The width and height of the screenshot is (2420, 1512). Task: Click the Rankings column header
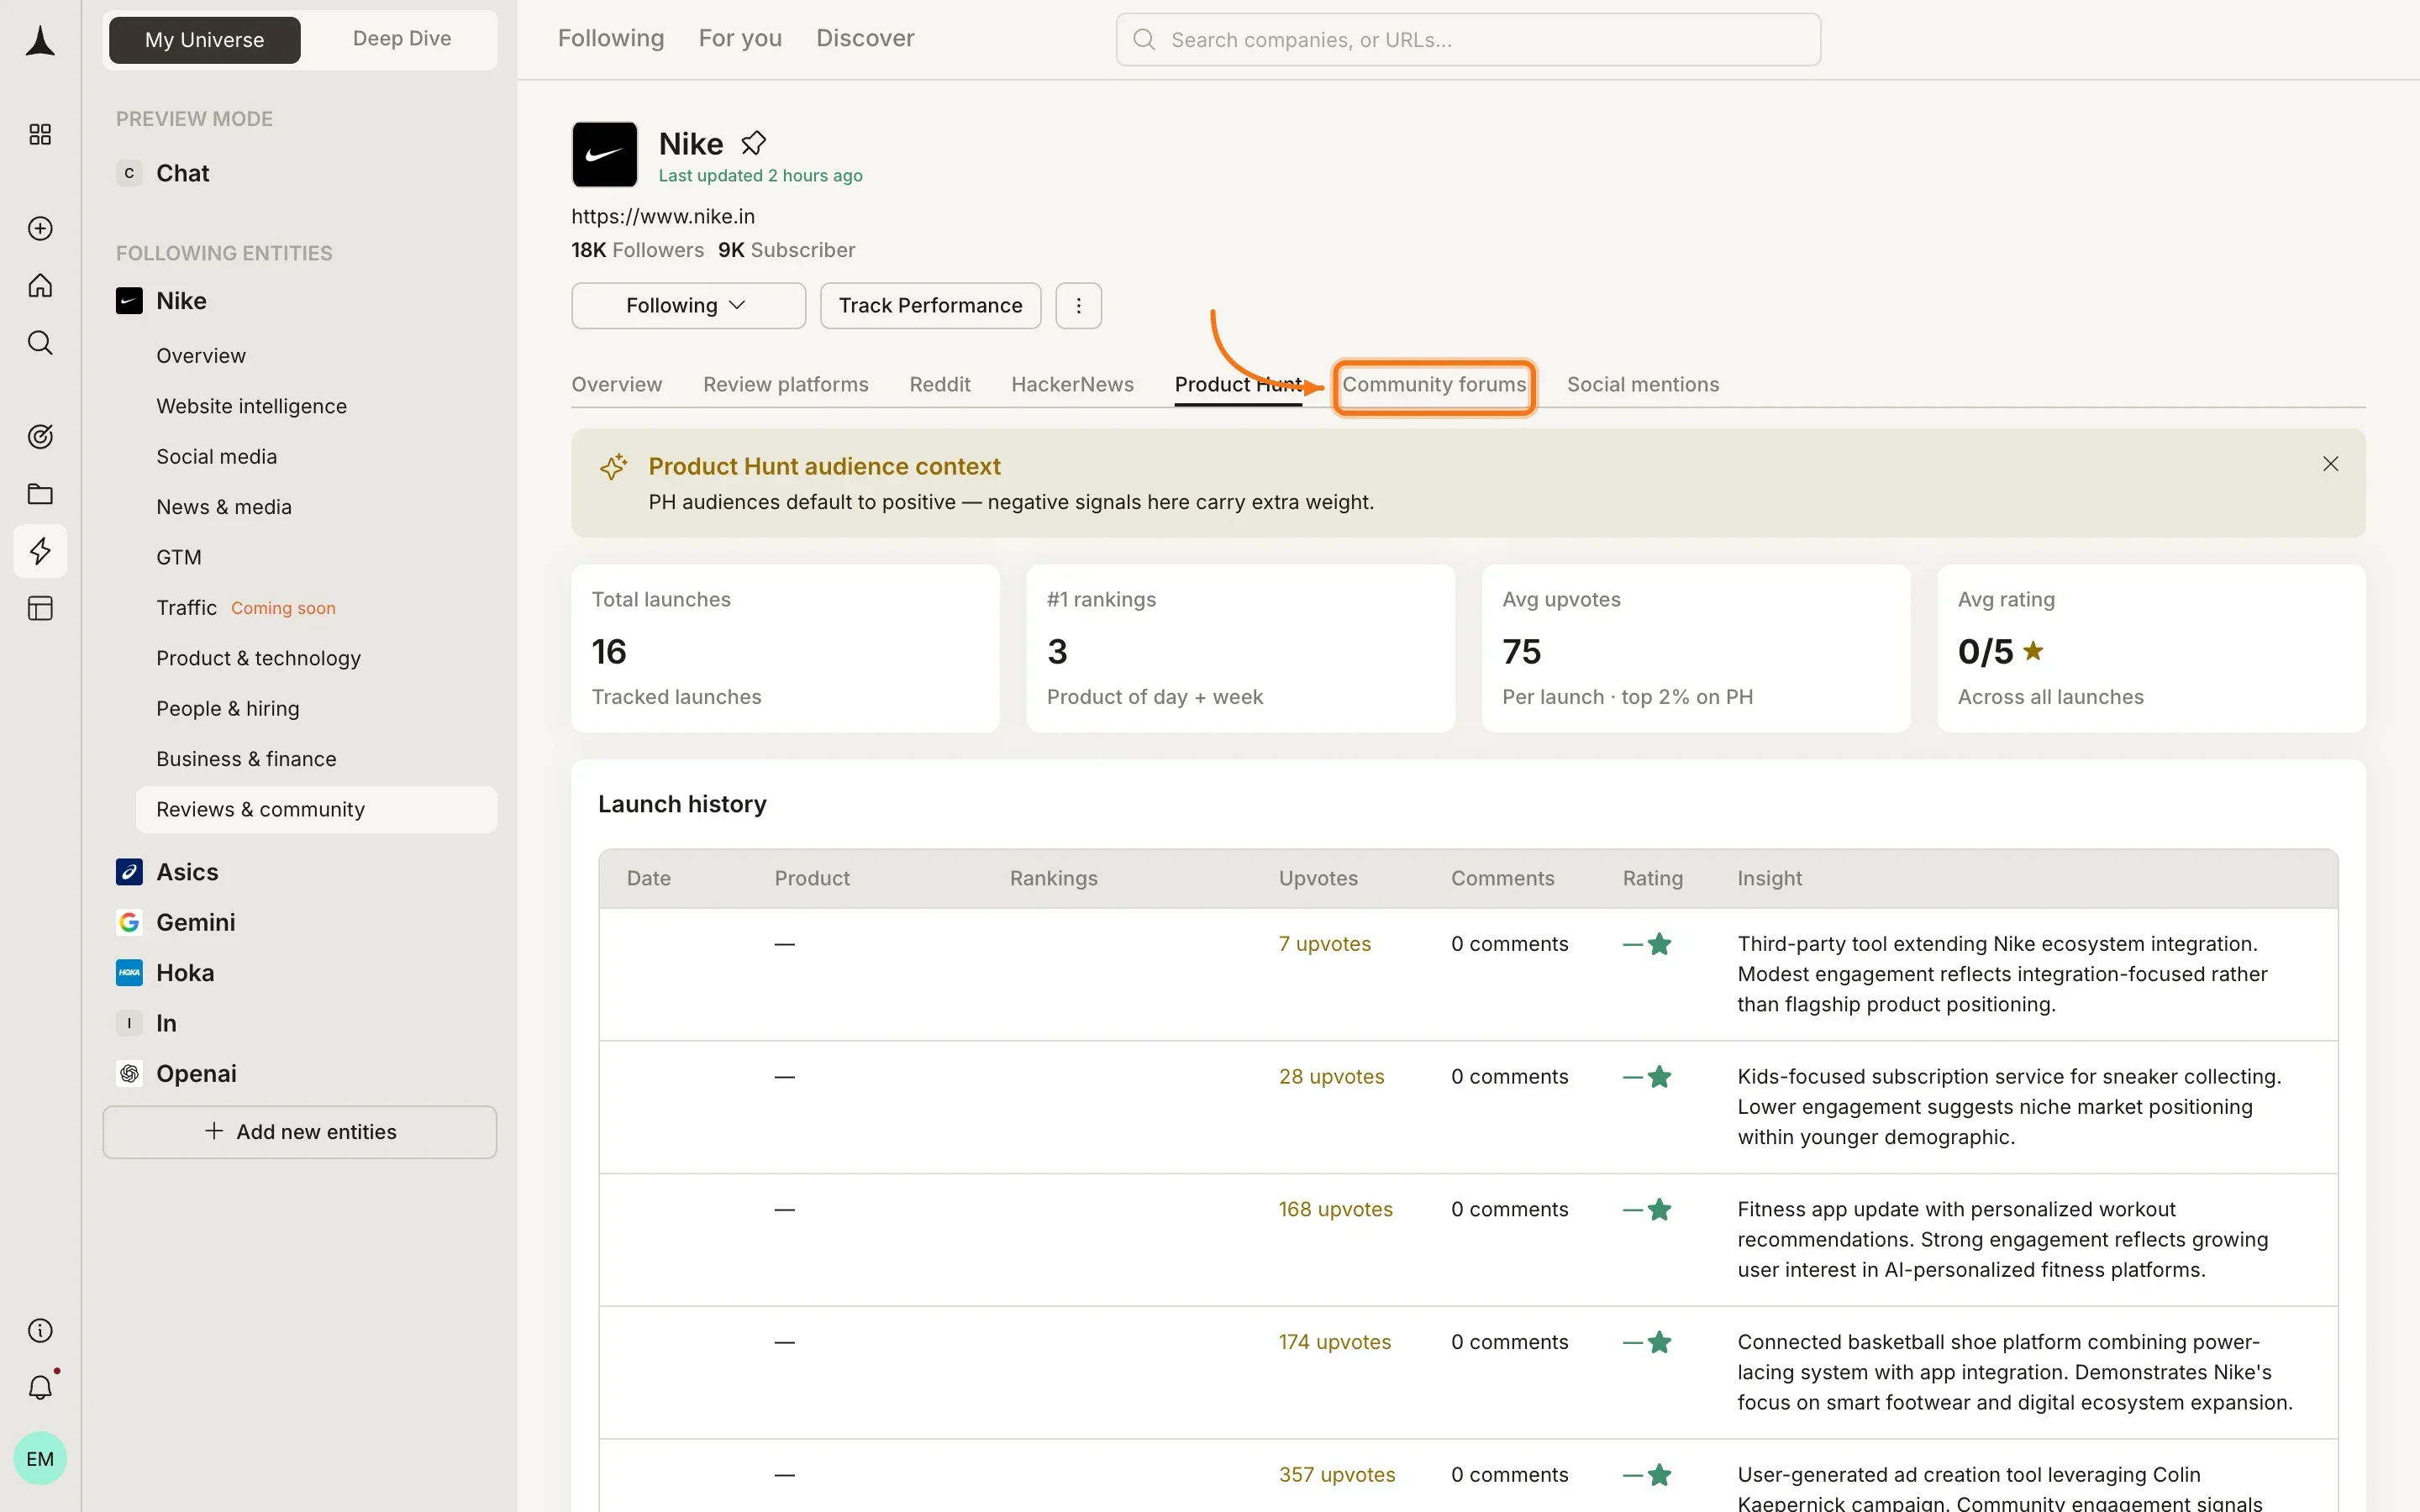(1053, 879)
